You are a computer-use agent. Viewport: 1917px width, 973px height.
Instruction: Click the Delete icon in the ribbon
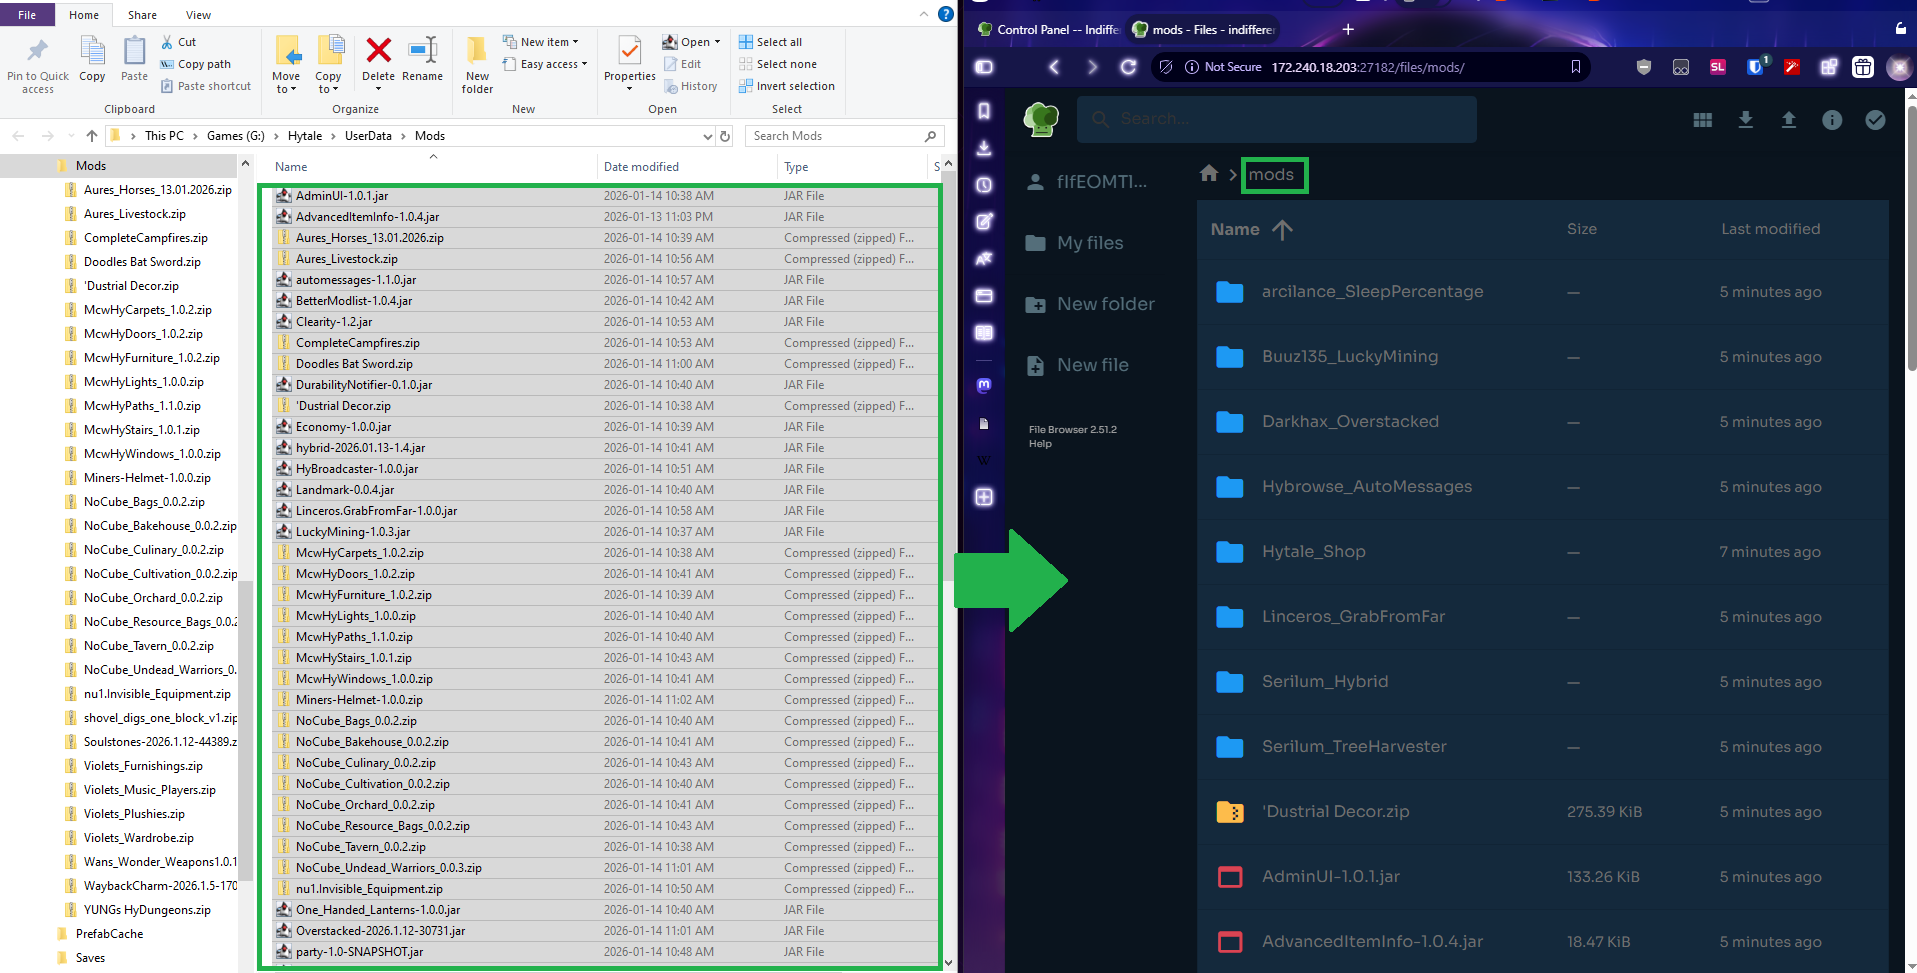(x=378, y=60)
